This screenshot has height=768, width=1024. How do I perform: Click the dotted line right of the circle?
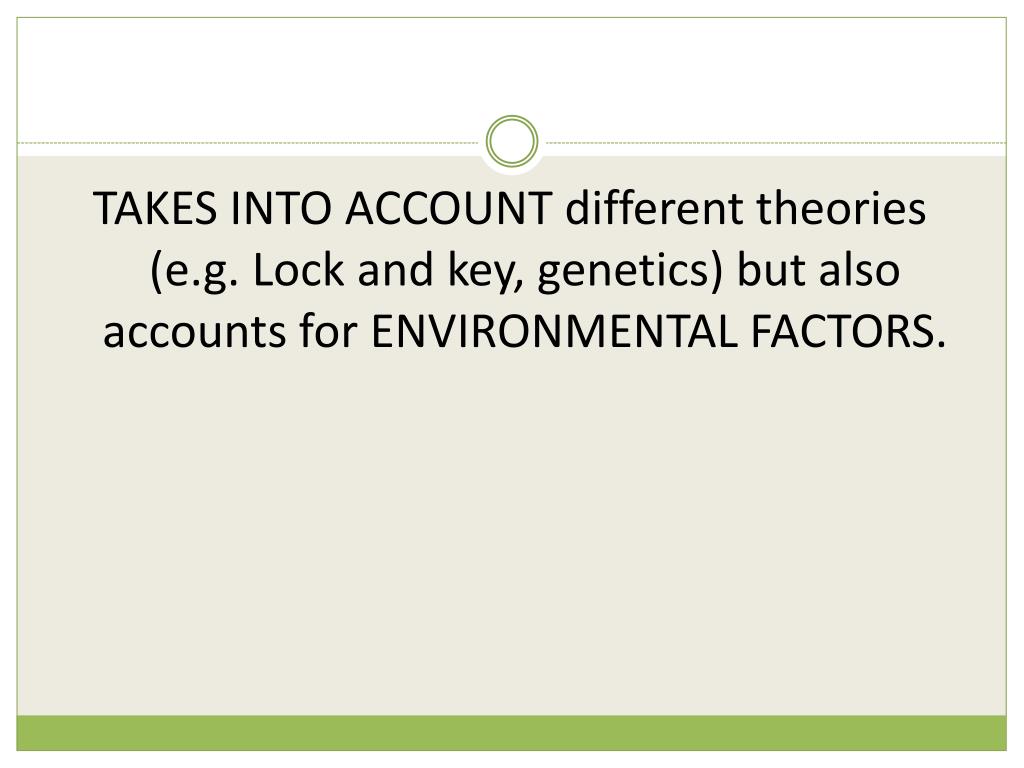(x=775, y=142)
